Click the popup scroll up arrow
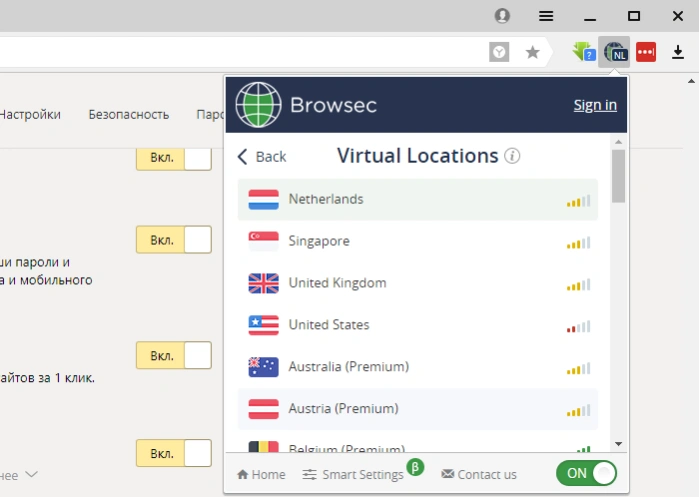Screen dimensions: 699x497 618,142
